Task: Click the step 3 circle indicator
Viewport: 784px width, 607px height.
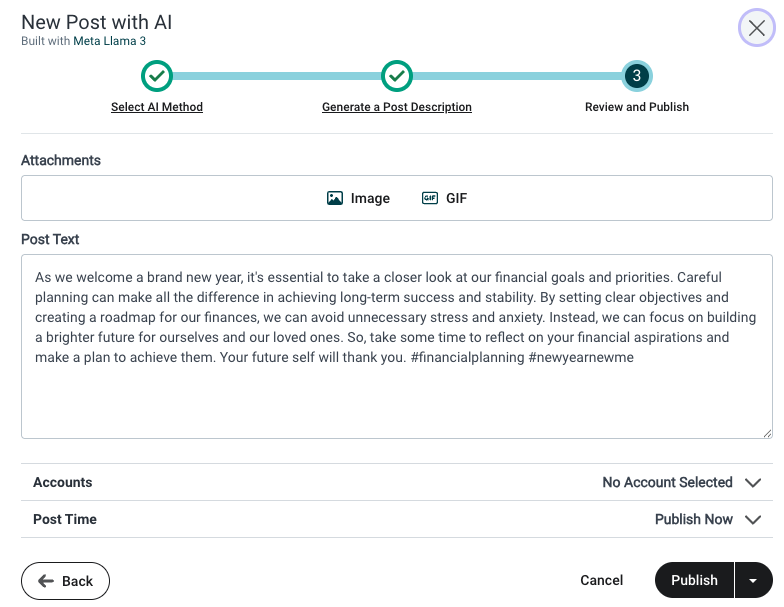Action: 637,76
